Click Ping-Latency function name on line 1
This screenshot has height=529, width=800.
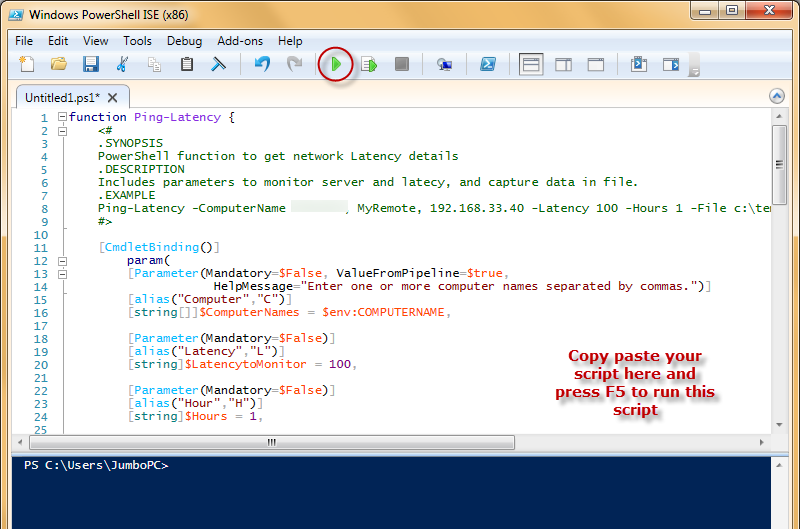coord(177,117)
